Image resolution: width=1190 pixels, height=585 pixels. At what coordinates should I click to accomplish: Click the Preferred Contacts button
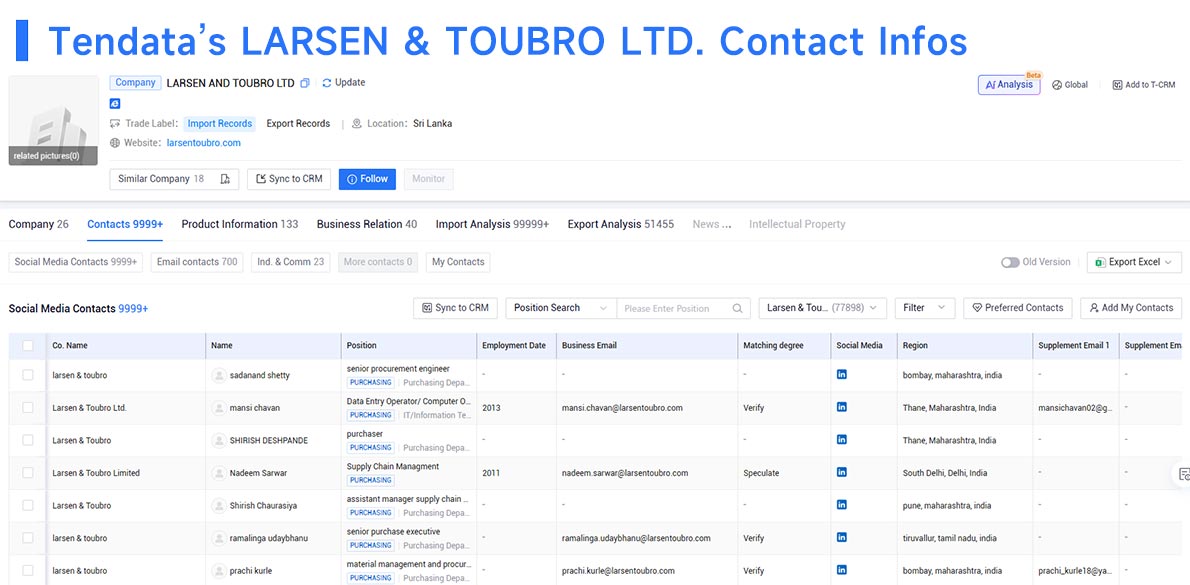coord(1018,308)
